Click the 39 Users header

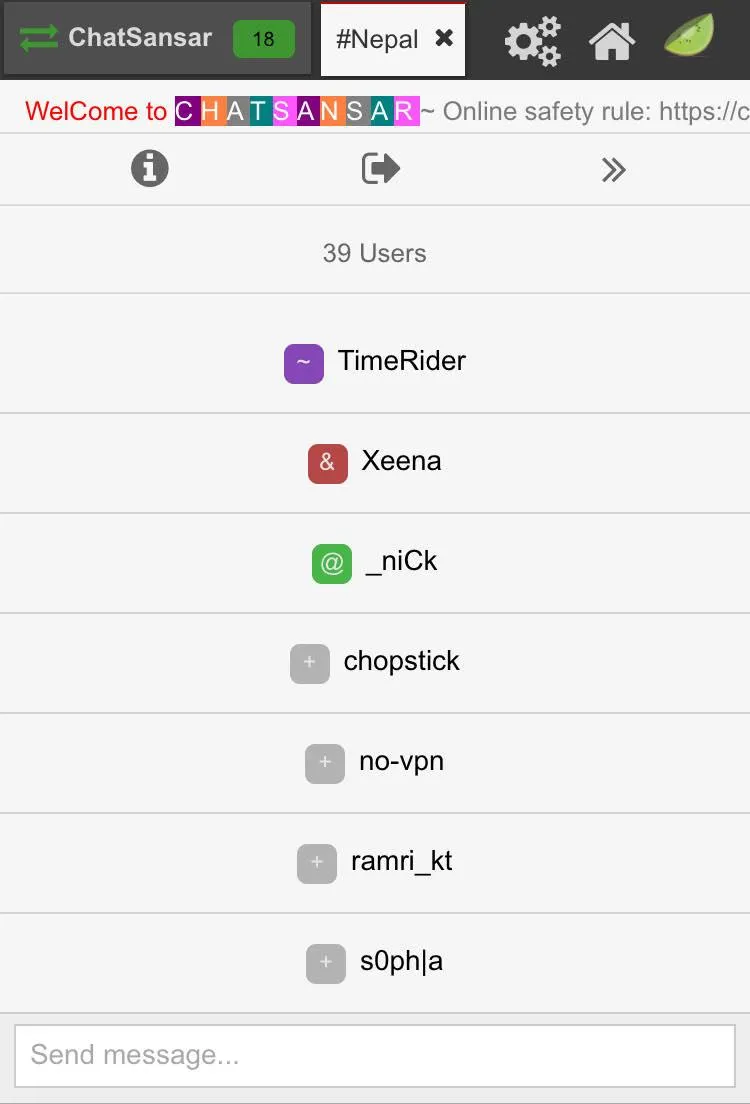(374, 253)
